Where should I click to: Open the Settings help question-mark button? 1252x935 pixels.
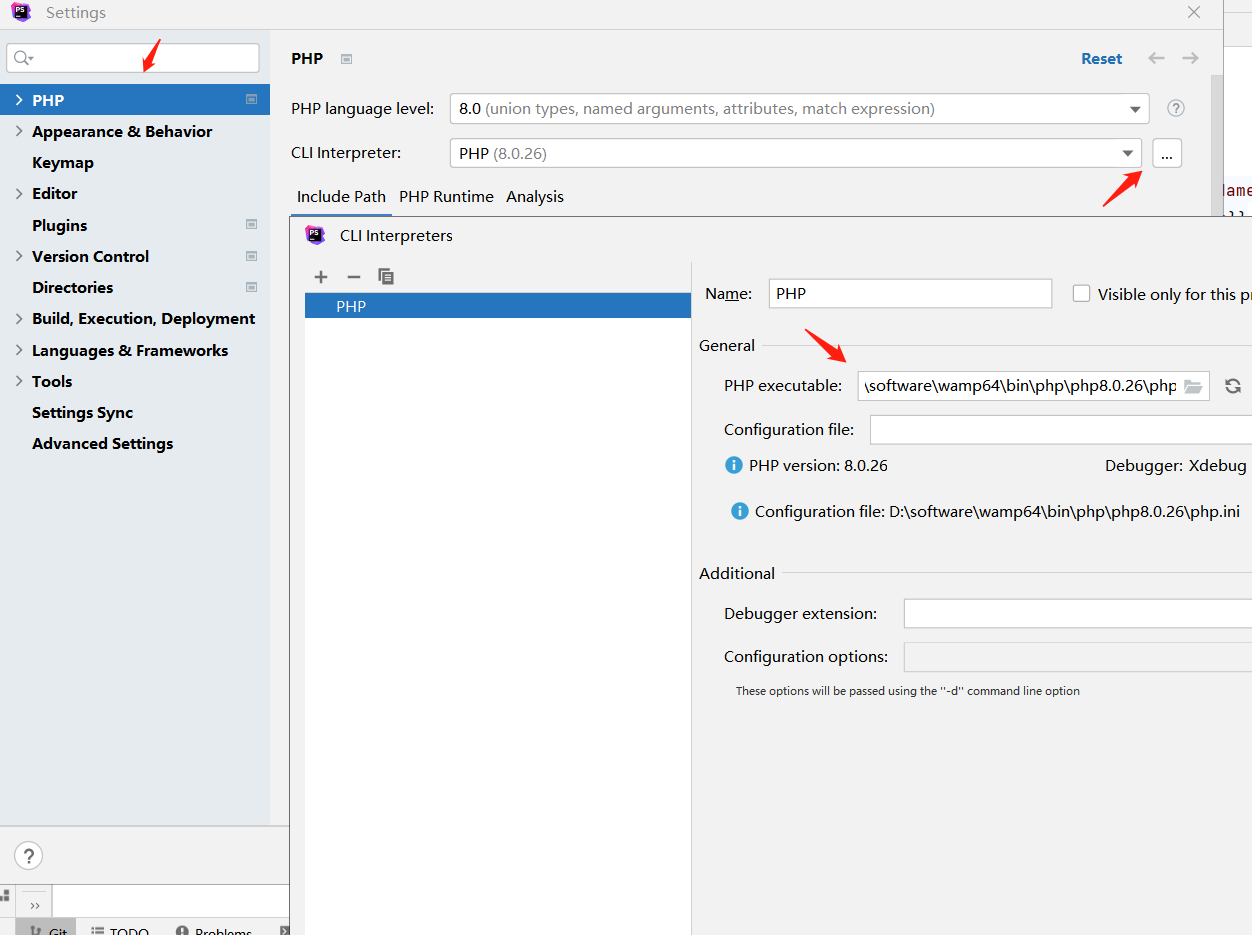[28, 856]
